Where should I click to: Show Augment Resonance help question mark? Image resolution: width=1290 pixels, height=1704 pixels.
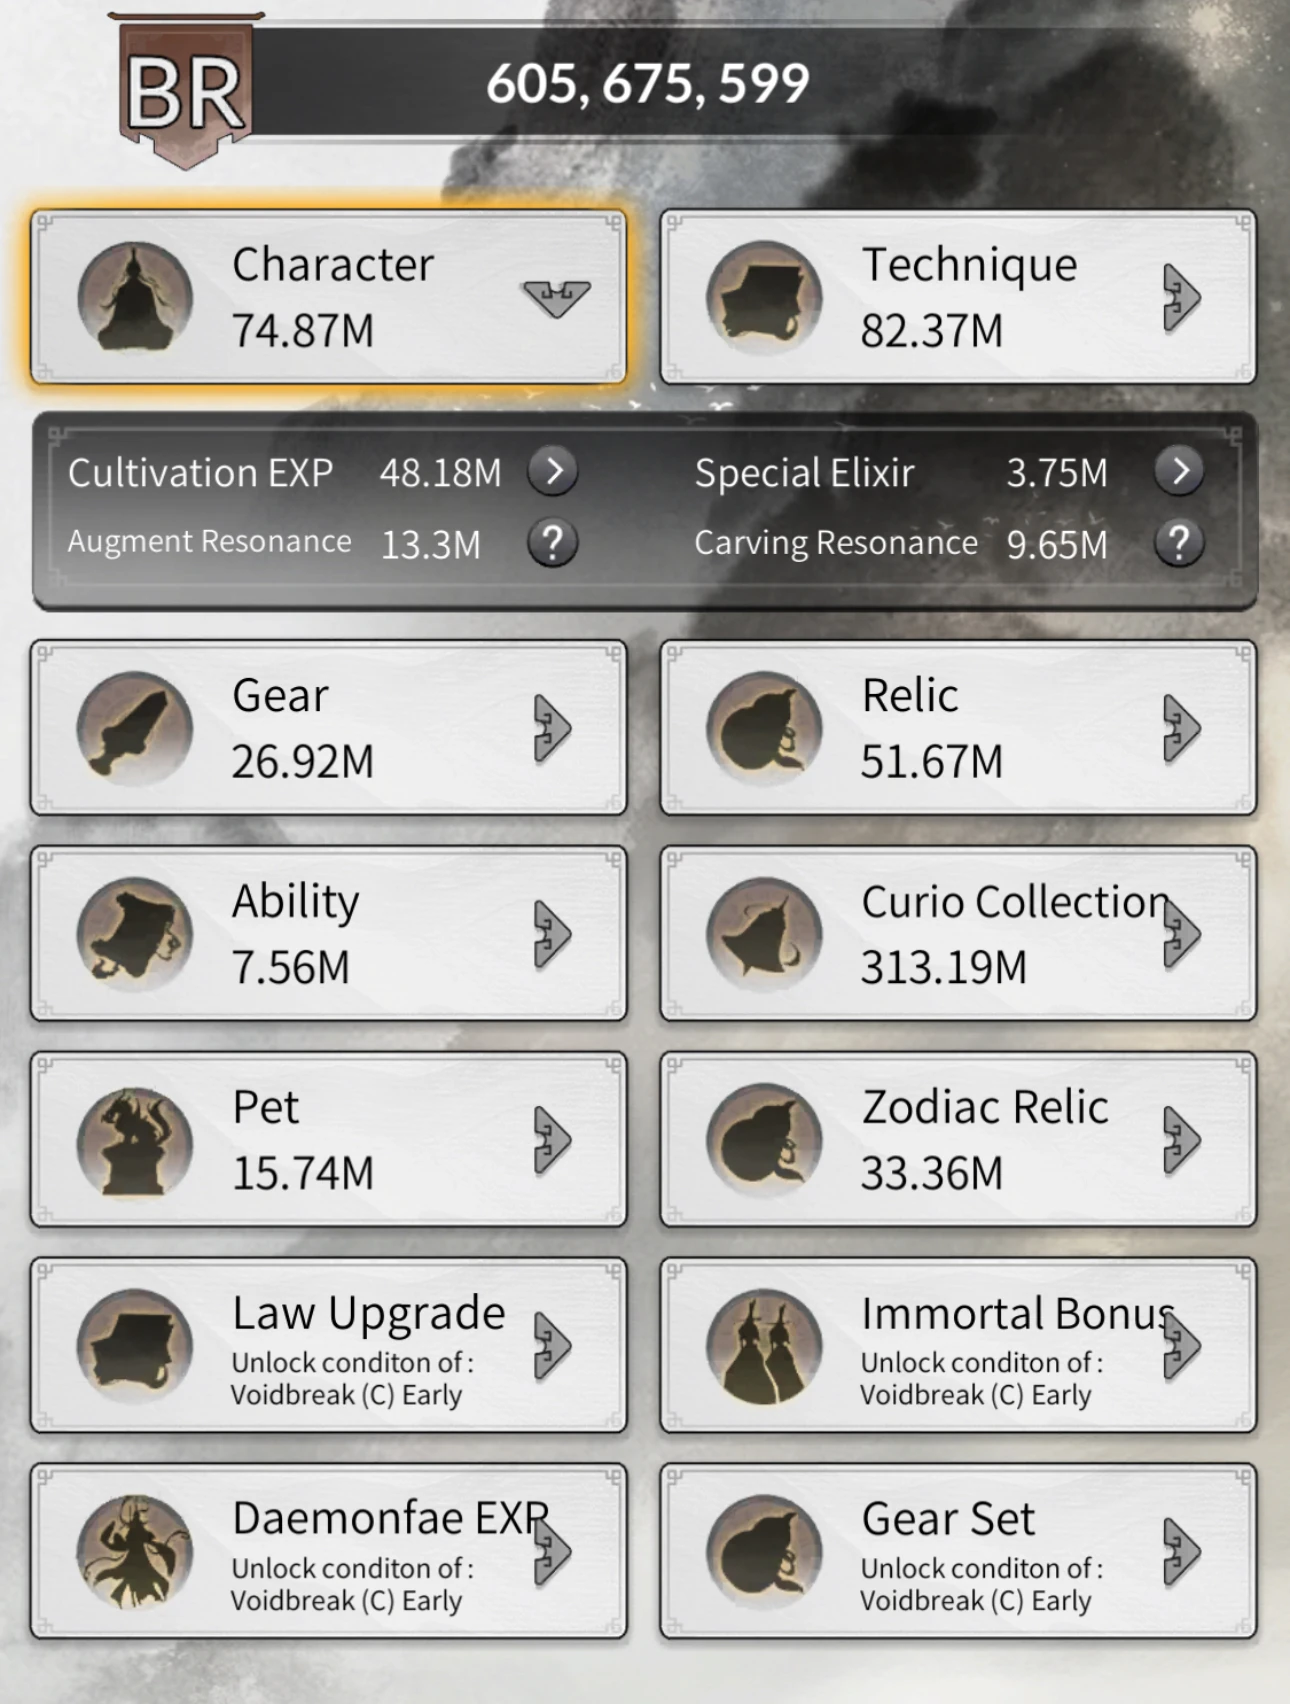point(553,543)
